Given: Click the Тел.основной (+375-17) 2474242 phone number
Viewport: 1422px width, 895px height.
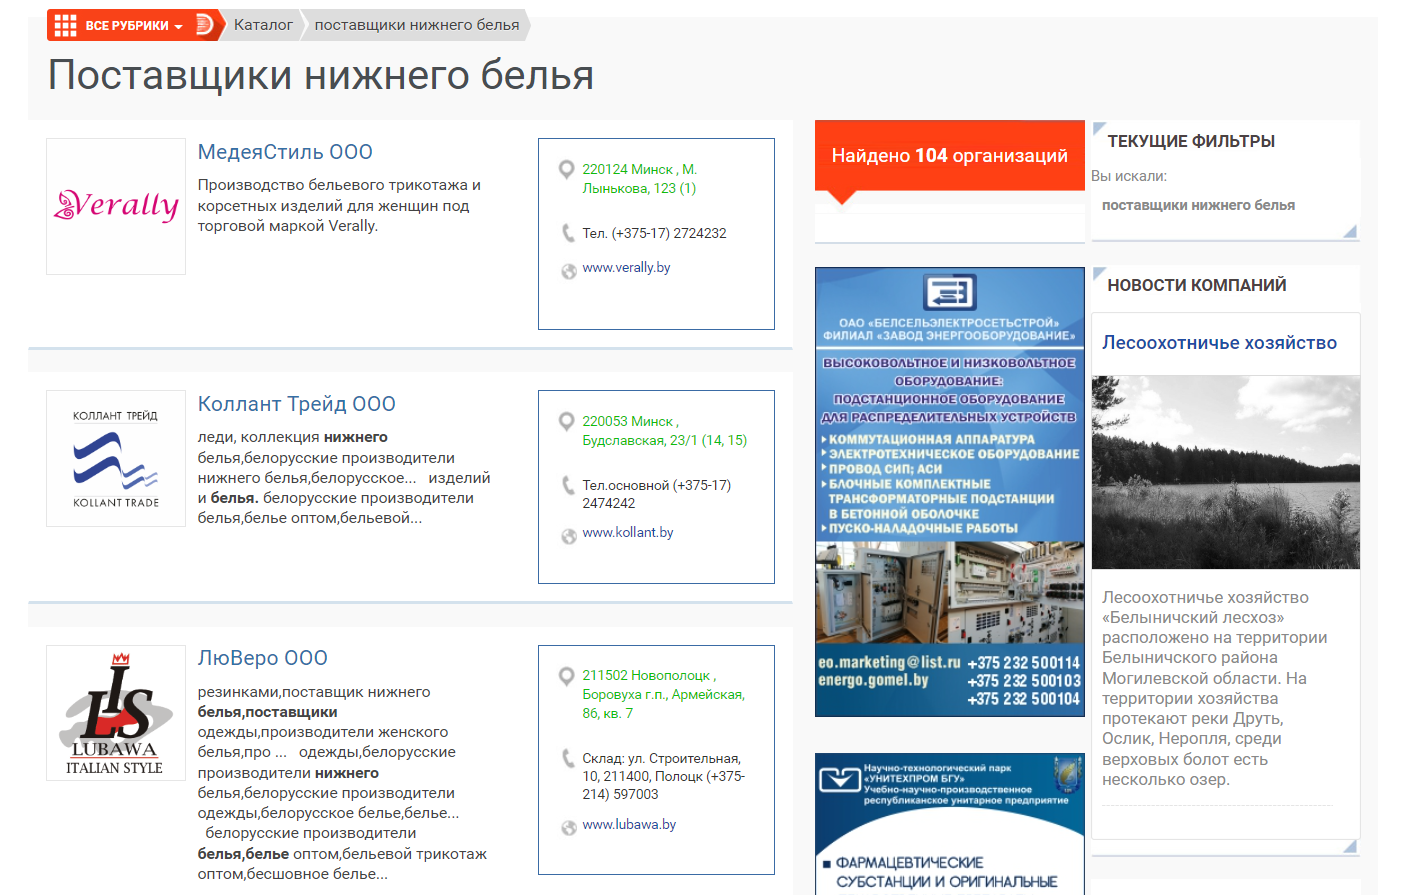Looking at the screenshot, I should tap(657, 494).
